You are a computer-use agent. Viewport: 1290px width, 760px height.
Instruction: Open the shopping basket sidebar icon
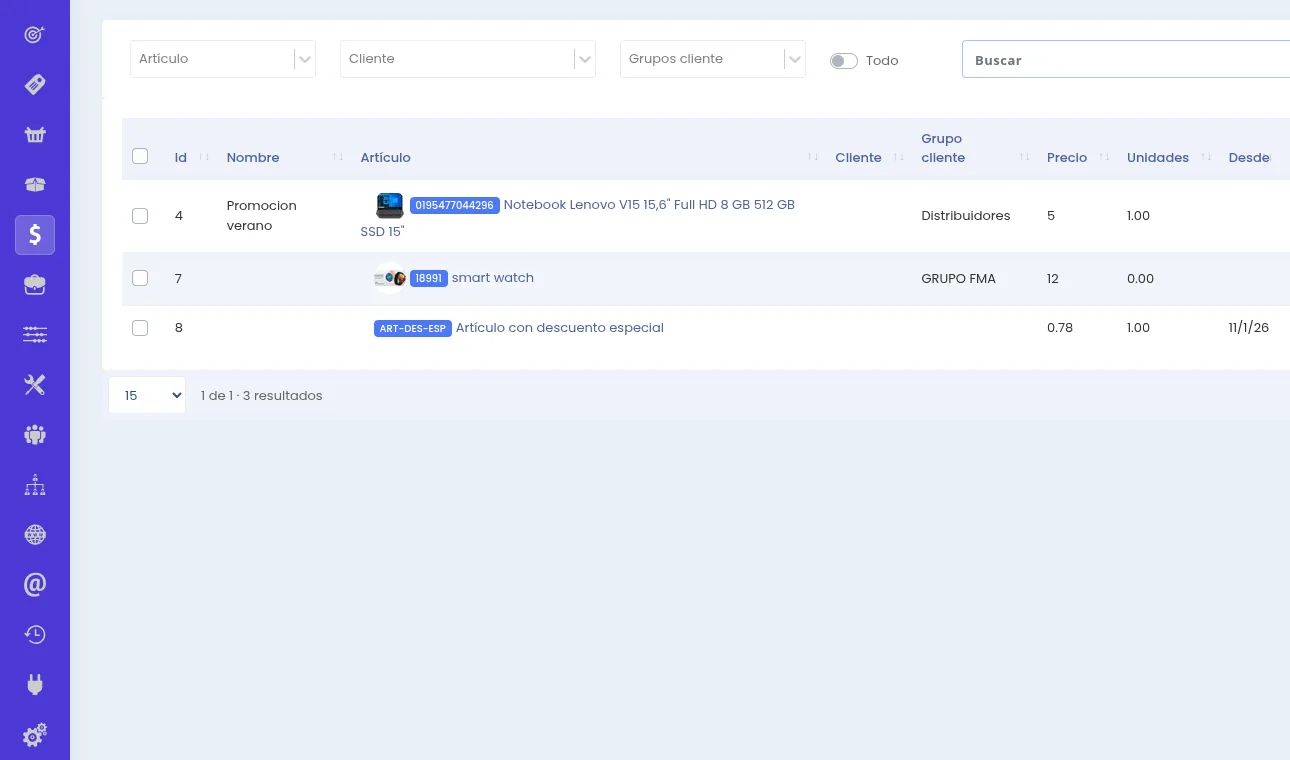35,134
